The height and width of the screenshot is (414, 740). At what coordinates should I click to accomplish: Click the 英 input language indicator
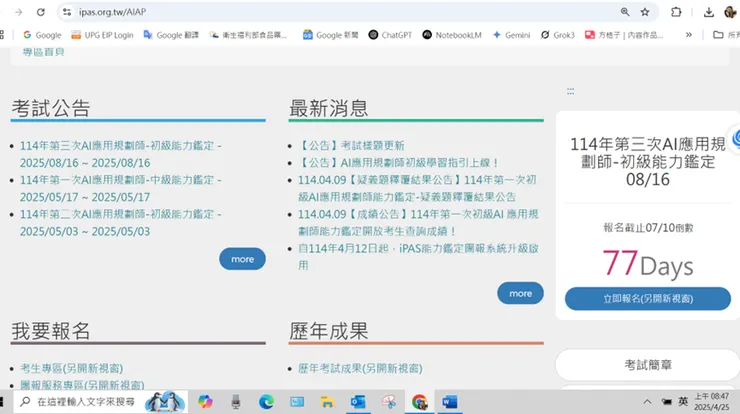pyautogui.click(x=683, y=401)
